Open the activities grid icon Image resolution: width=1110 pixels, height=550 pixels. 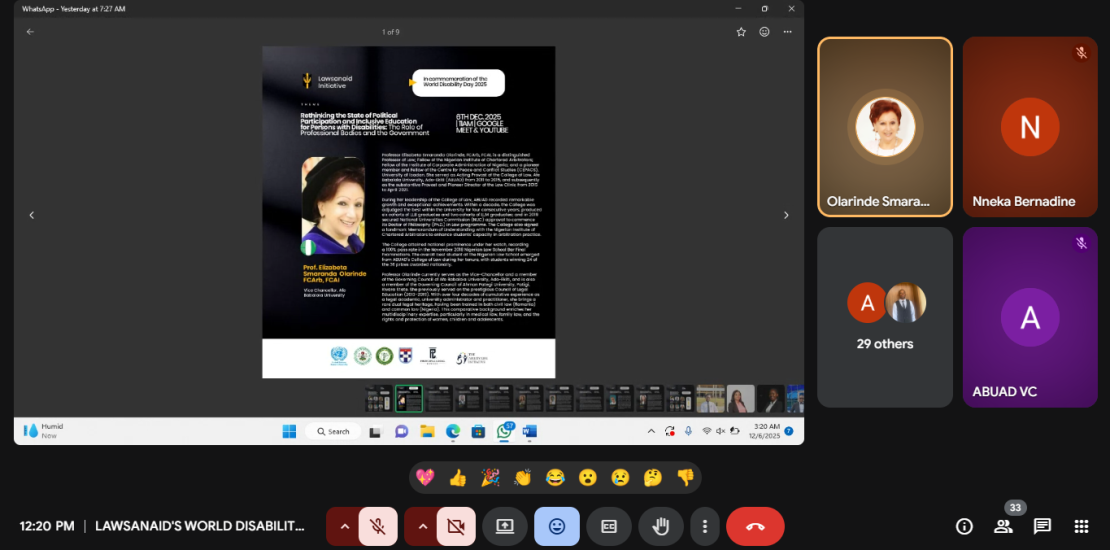coord(1081,526)
